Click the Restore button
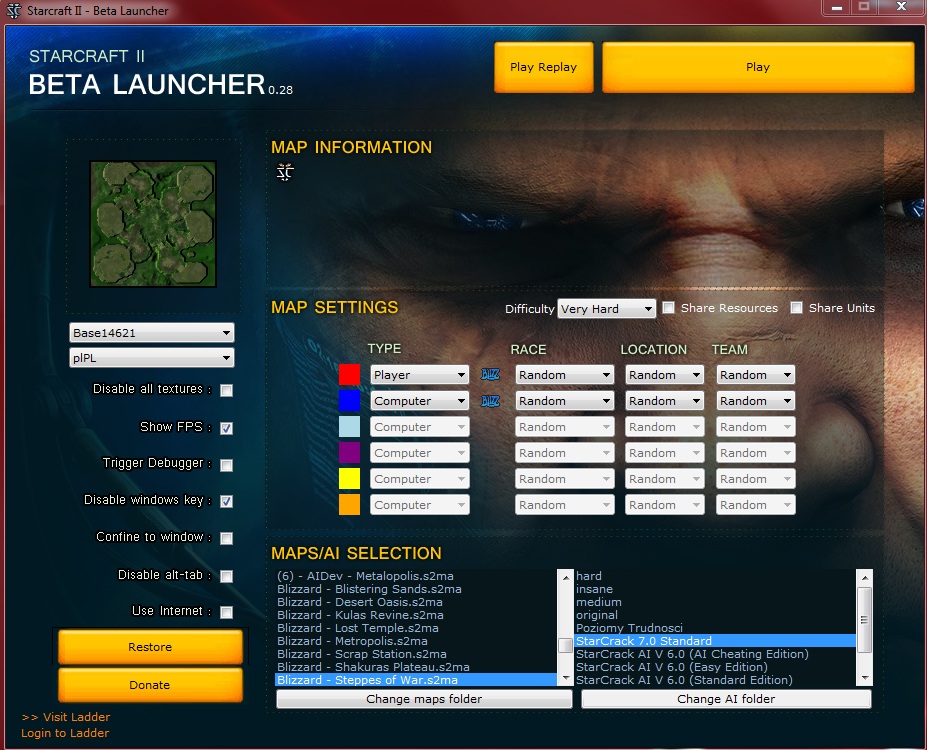Viewport: 927px width, 750px height. (x=150, y=647)
